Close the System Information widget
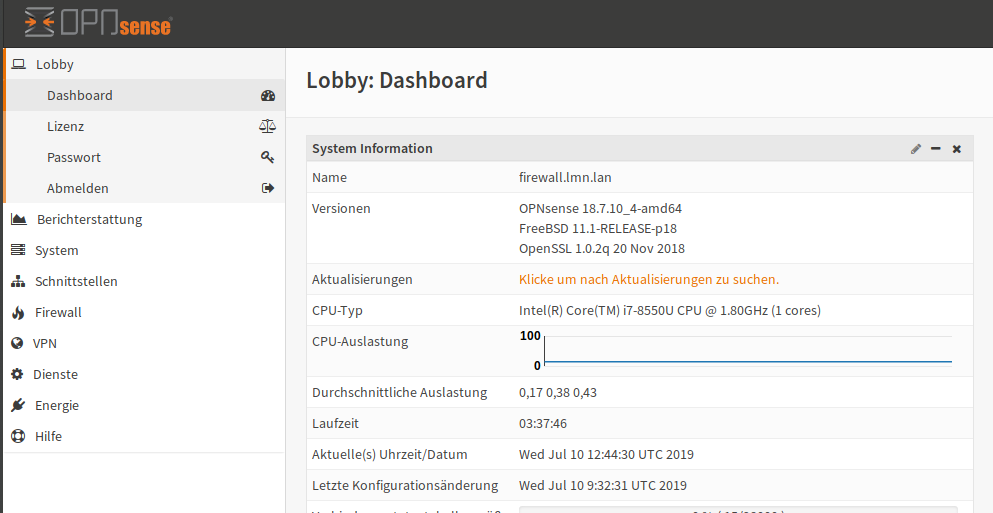 click(x=957, y=149)
